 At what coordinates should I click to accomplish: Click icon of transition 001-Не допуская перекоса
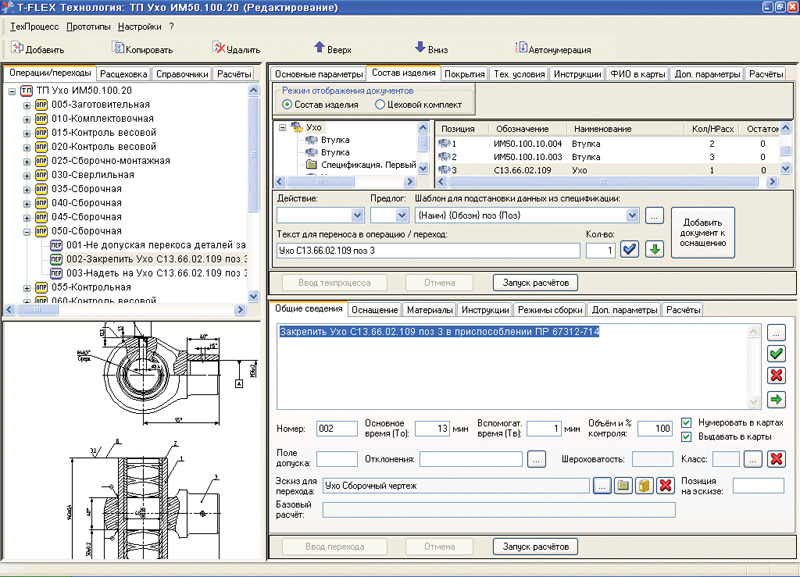56,245
